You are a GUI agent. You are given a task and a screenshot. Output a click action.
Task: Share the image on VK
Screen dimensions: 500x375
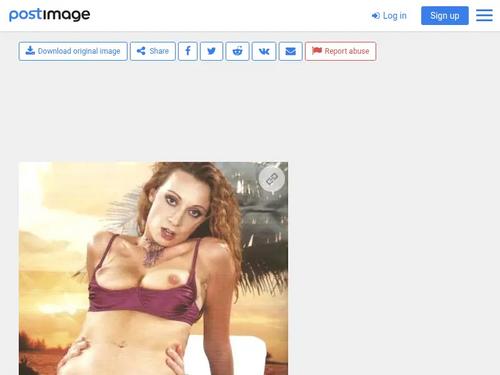tap(264, 51)
